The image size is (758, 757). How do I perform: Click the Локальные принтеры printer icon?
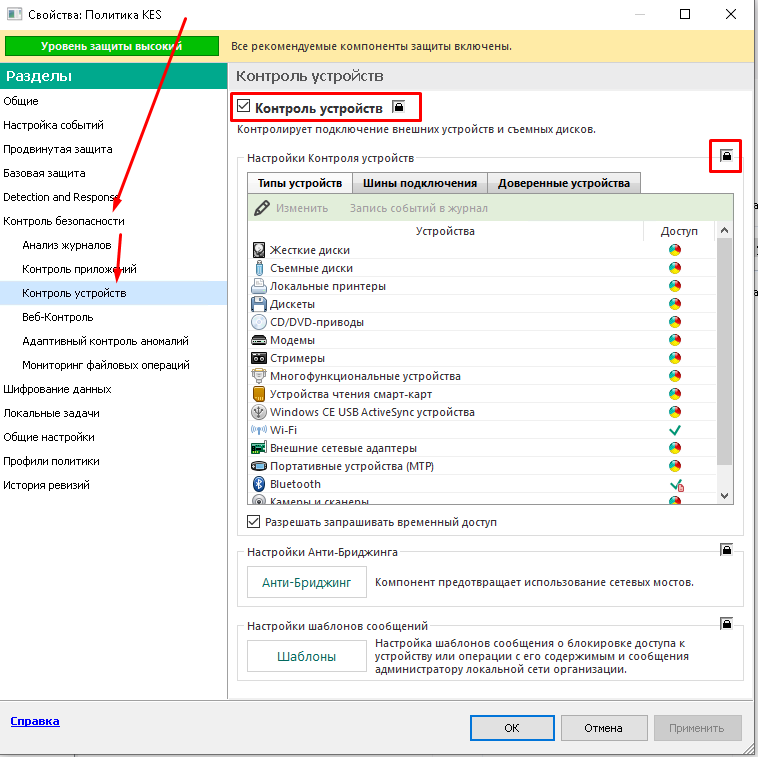click(259, 286)
